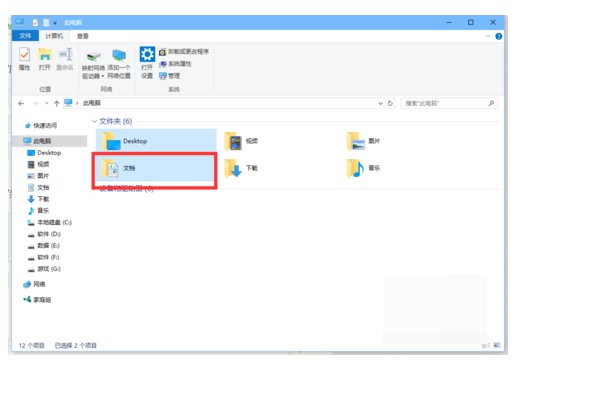Click the search this PC input box
This screenshot has width=600, height=400.
(446, 103)
